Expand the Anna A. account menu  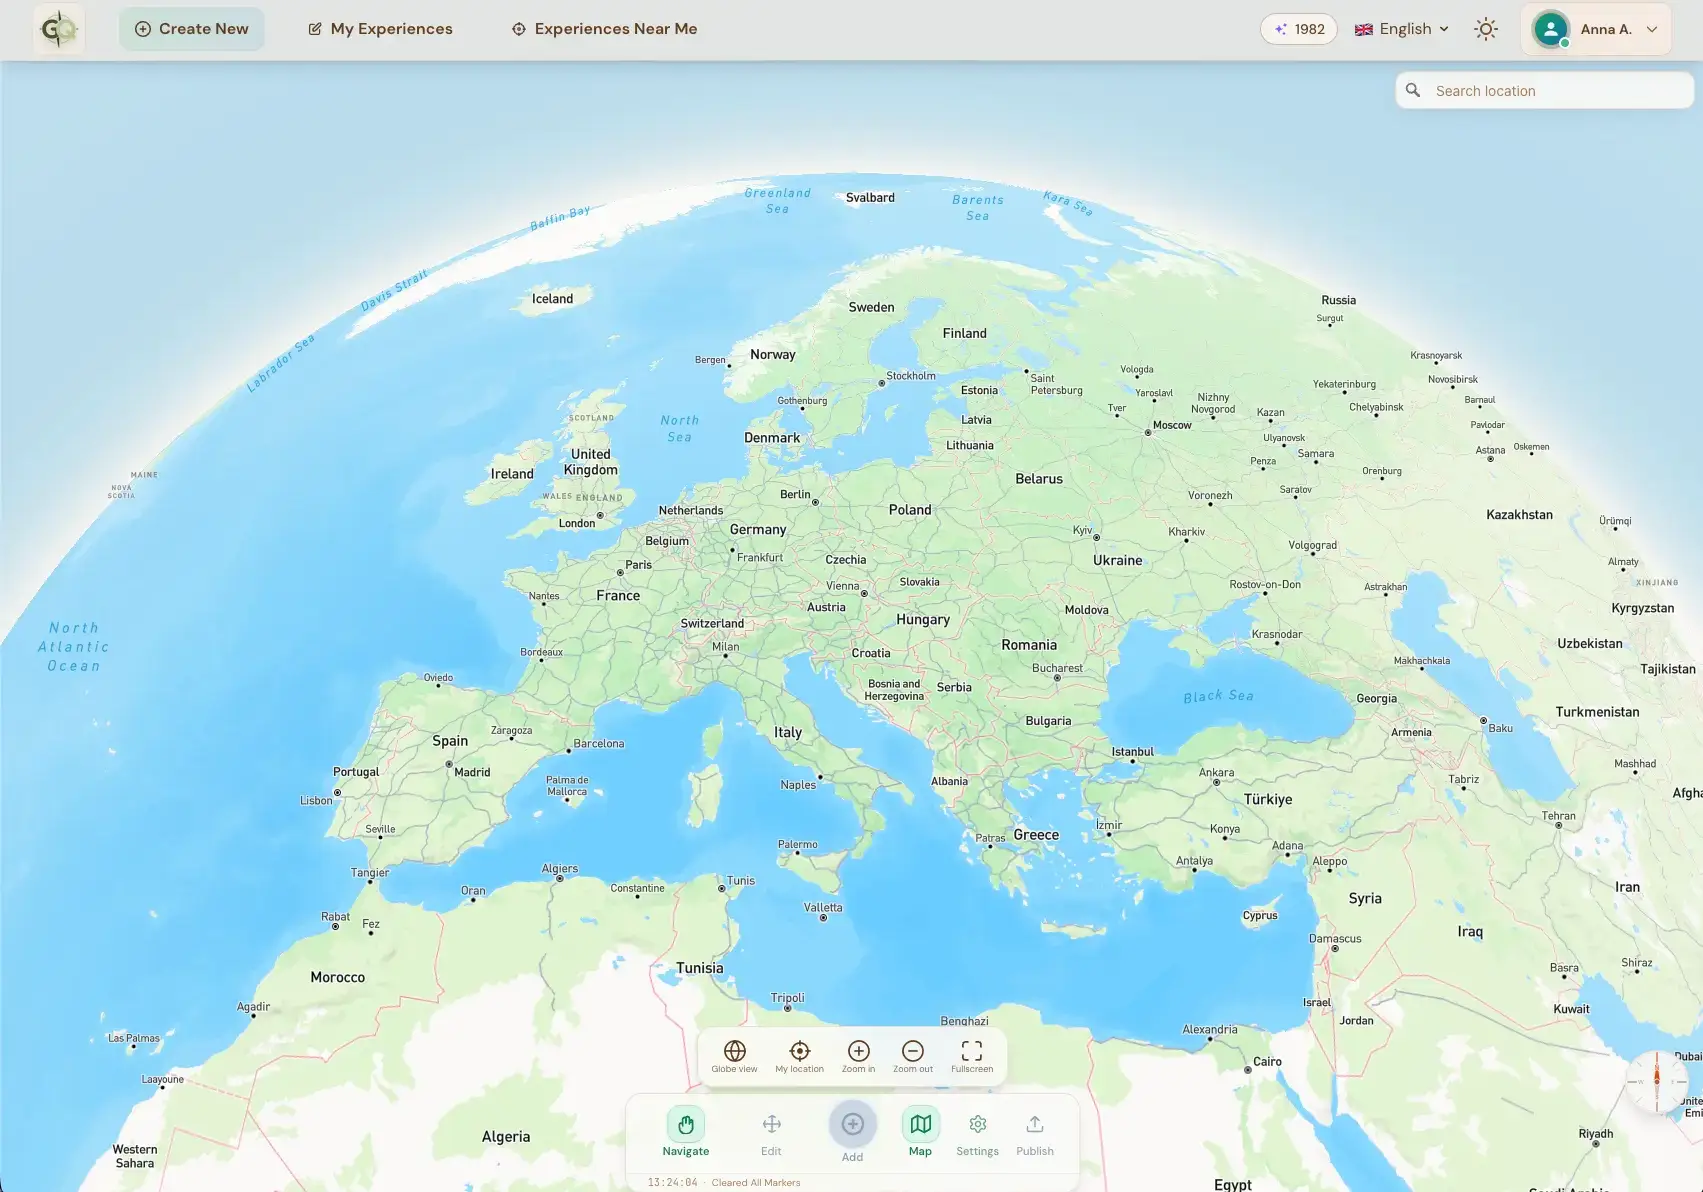tap(1596, 29)
